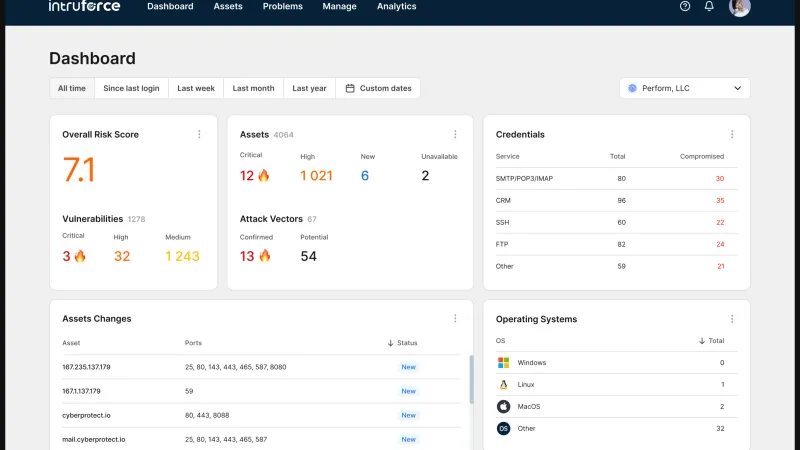The height and width of the screenshot is (450, 800).
Task: Click asset 167.1.137.179
Action: [x=81, y=391]
